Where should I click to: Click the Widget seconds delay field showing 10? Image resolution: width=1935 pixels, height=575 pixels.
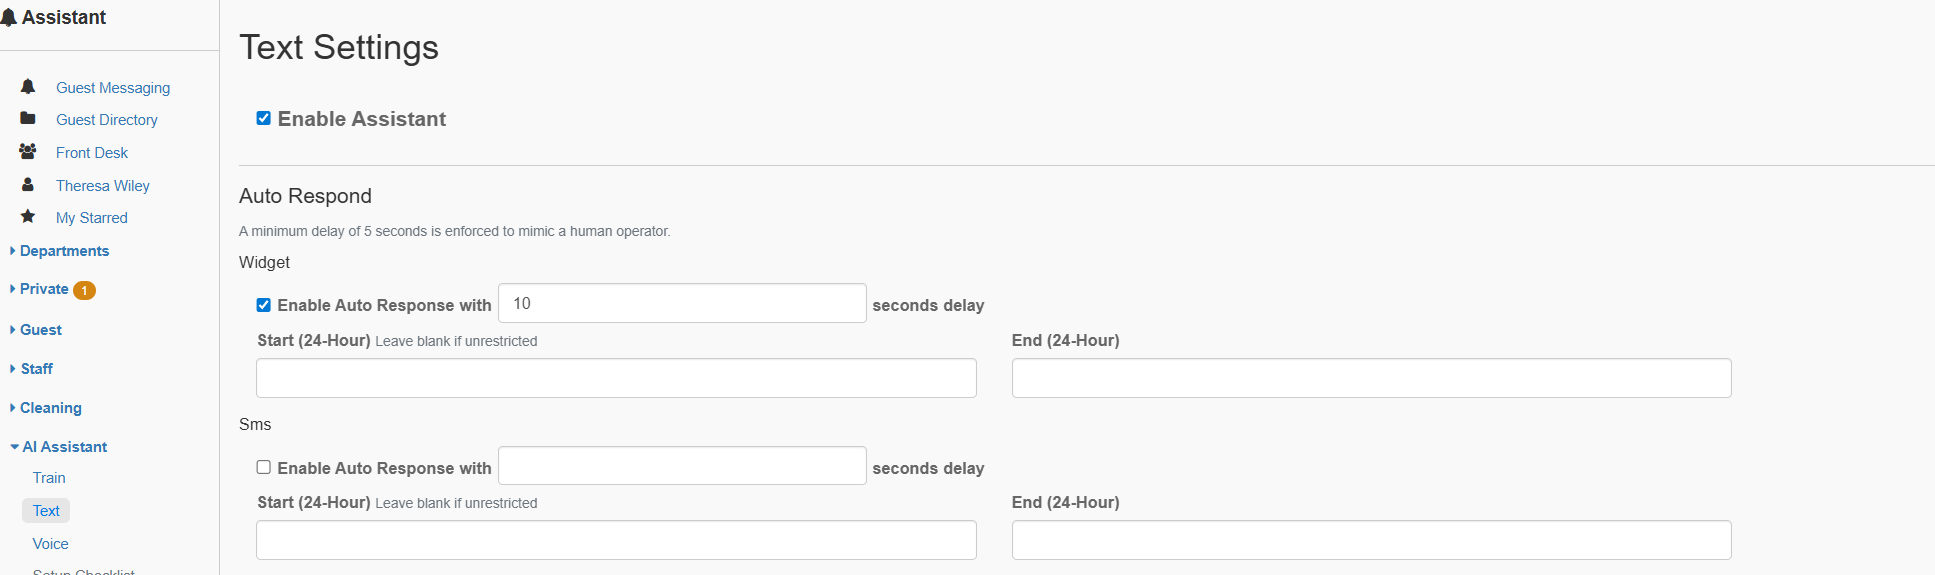coord(682,303)
